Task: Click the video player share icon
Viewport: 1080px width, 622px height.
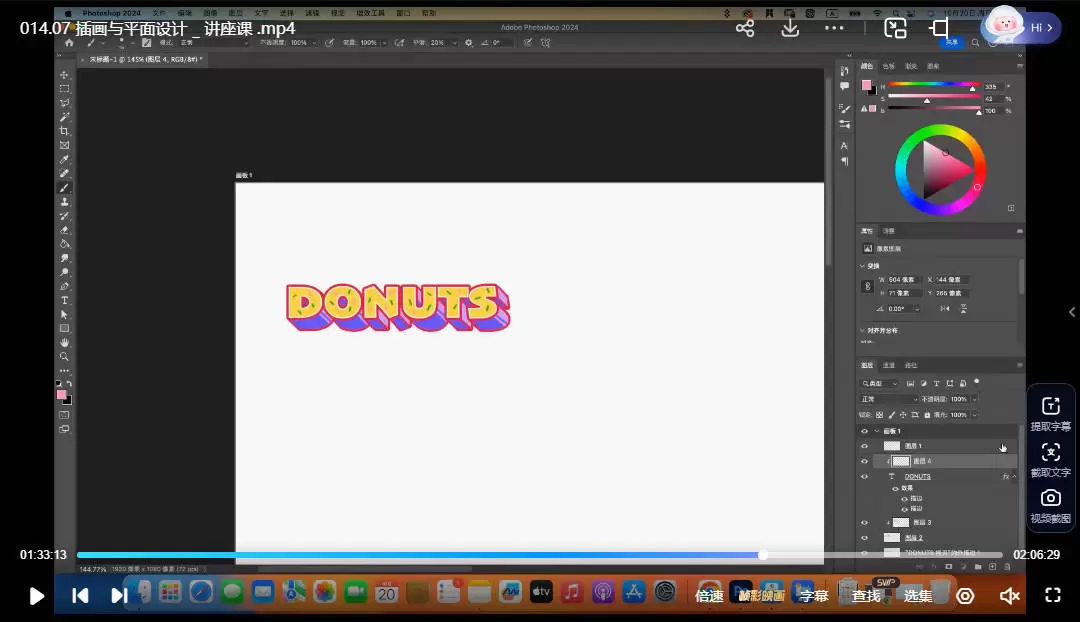Action: click(745, 28)
